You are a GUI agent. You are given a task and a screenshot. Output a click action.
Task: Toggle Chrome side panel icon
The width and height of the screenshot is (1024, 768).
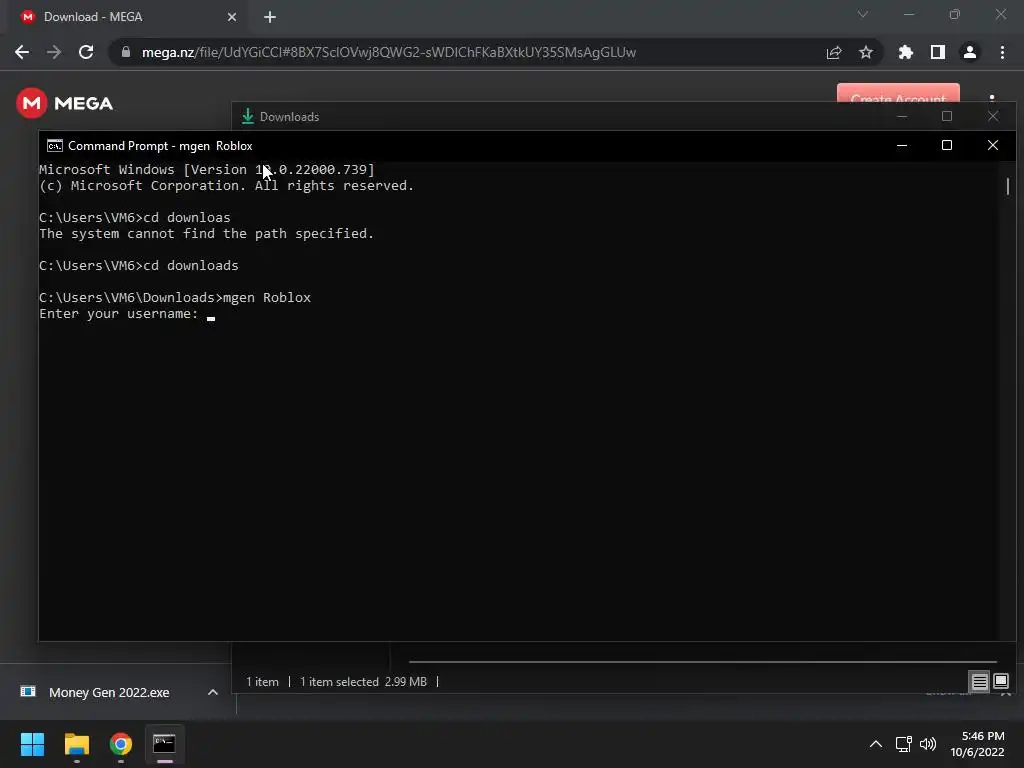click(938, 52)
